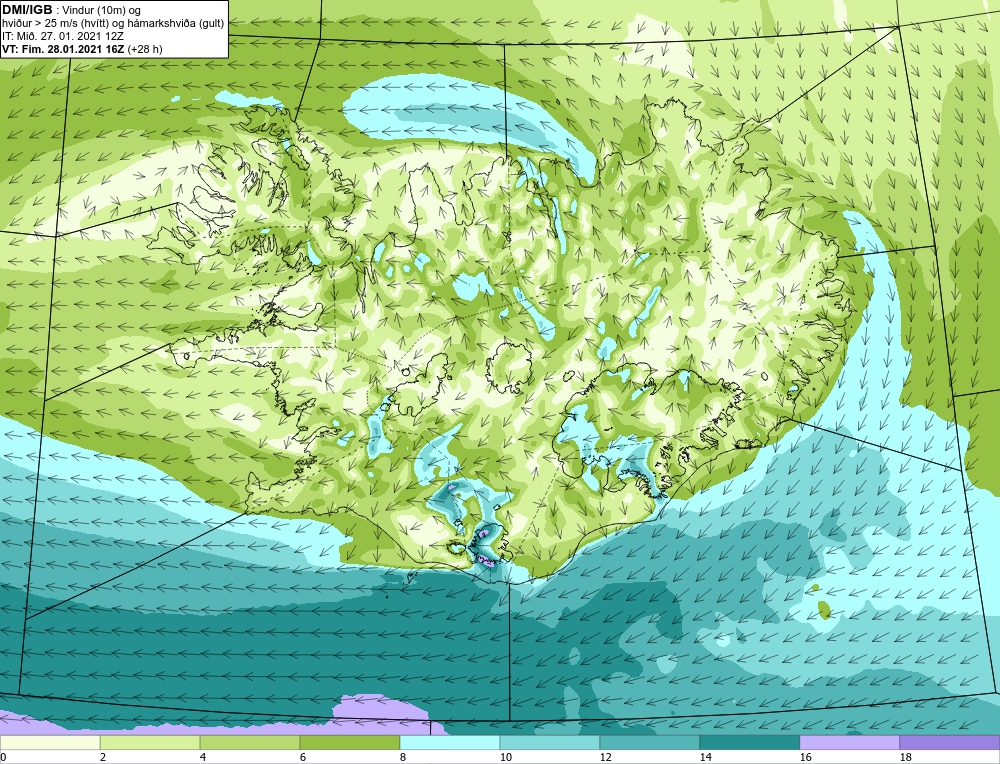Click the 16–18 m/s lavender legend swatch
The image size is (1000, 764).
[849, 743]
